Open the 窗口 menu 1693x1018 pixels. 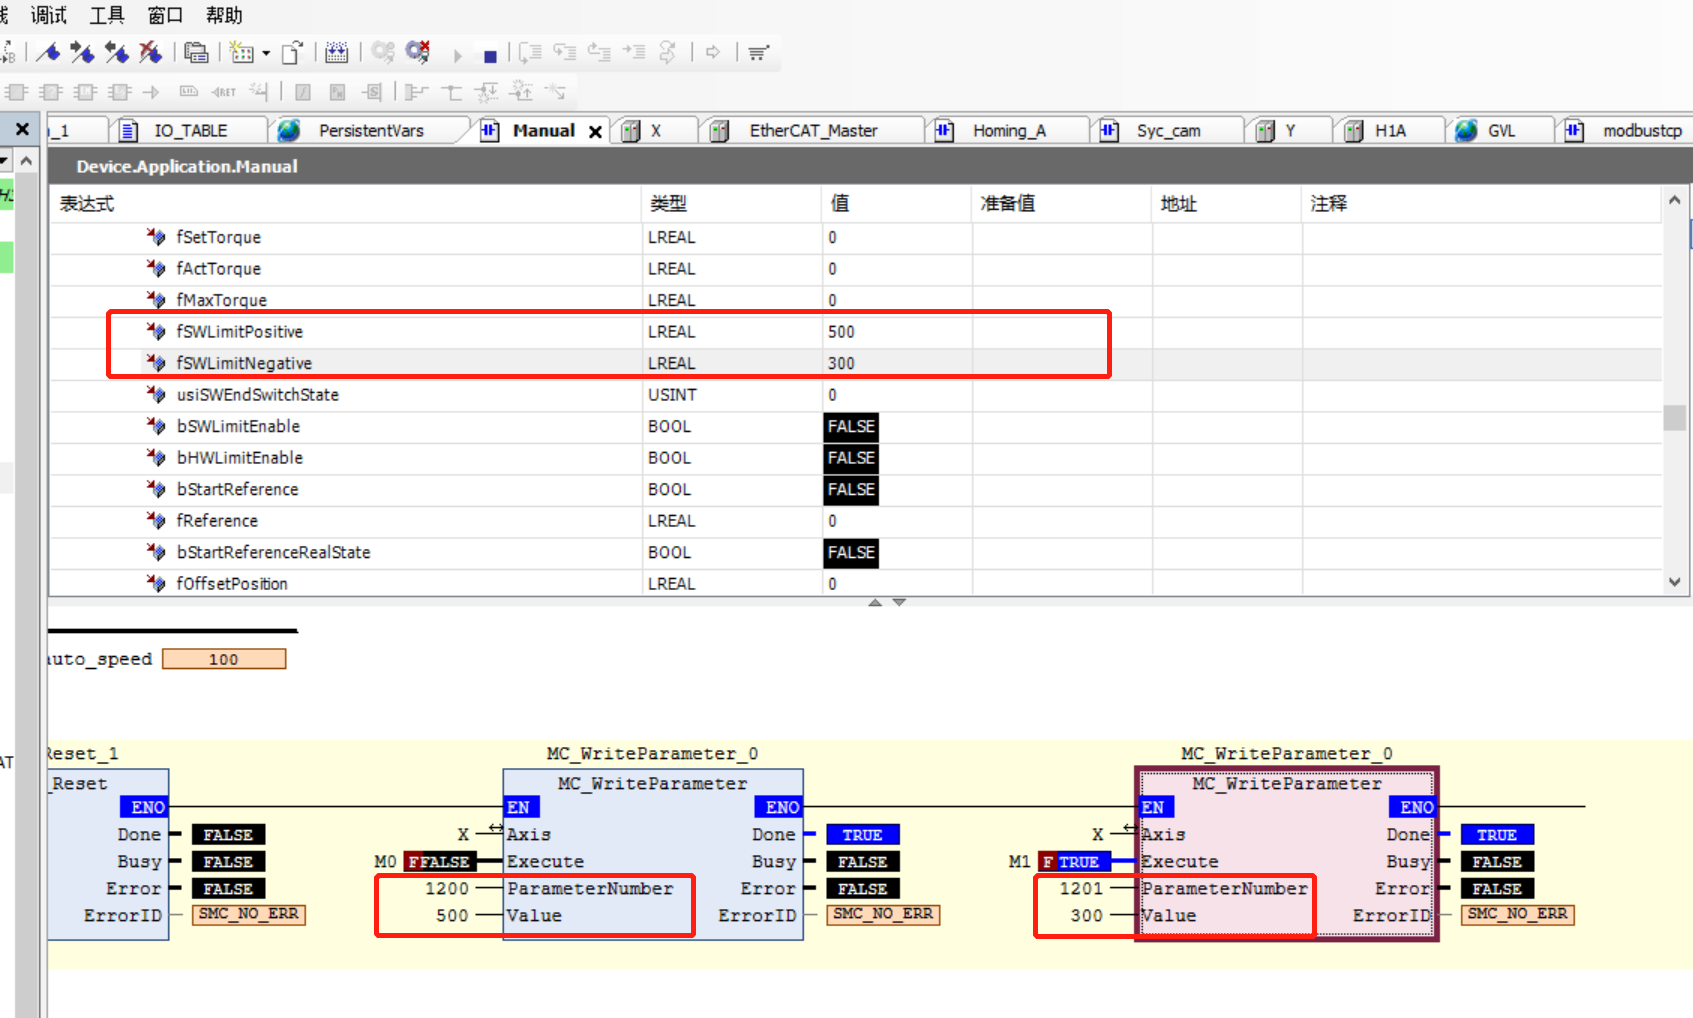[x=165, y=15]
